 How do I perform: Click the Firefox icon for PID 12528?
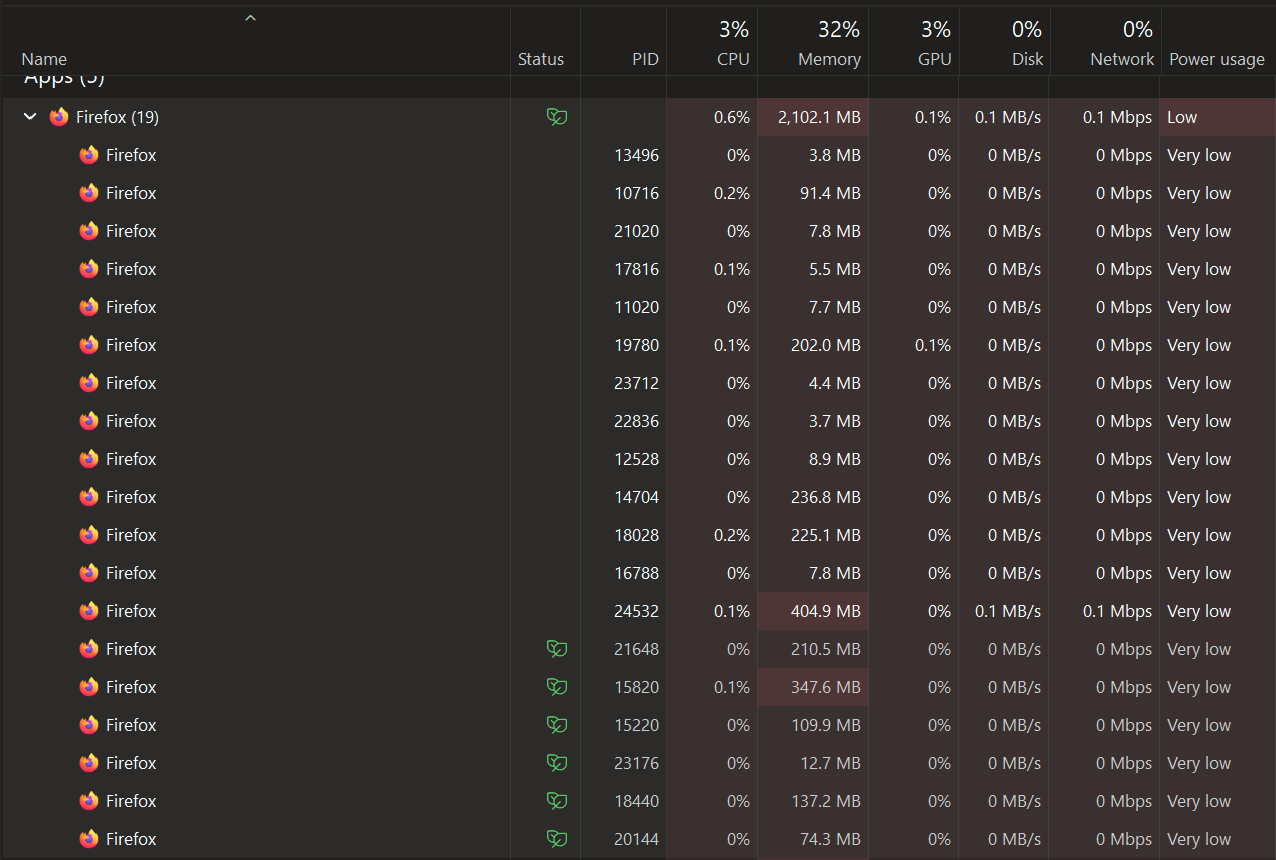click(x=89, y=459)
